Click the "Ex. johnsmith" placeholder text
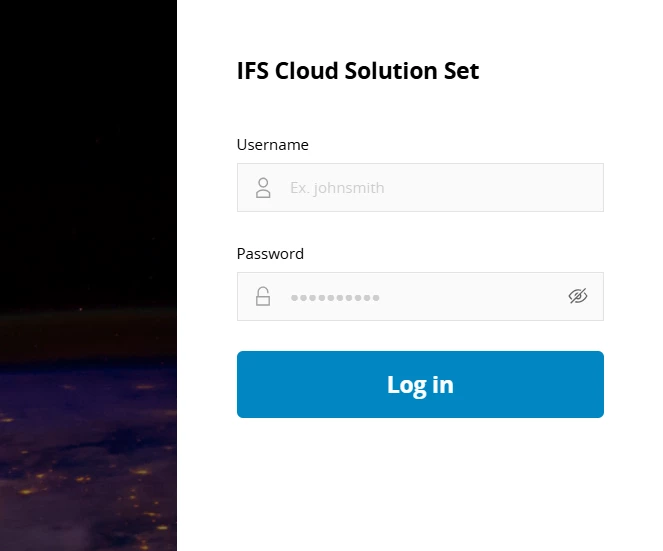This screenshot has width=663, height=551. [337, 188]
